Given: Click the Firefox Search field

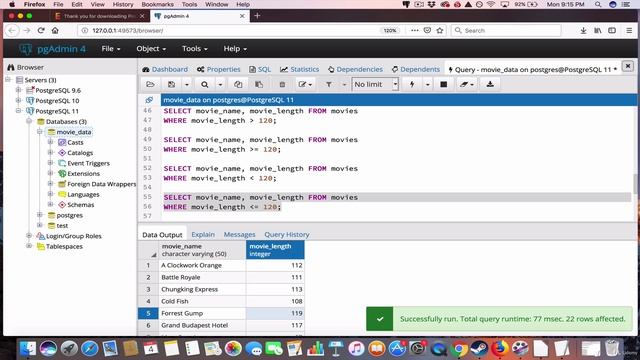Looking at the screenshot, I should [x=506, y=31].
